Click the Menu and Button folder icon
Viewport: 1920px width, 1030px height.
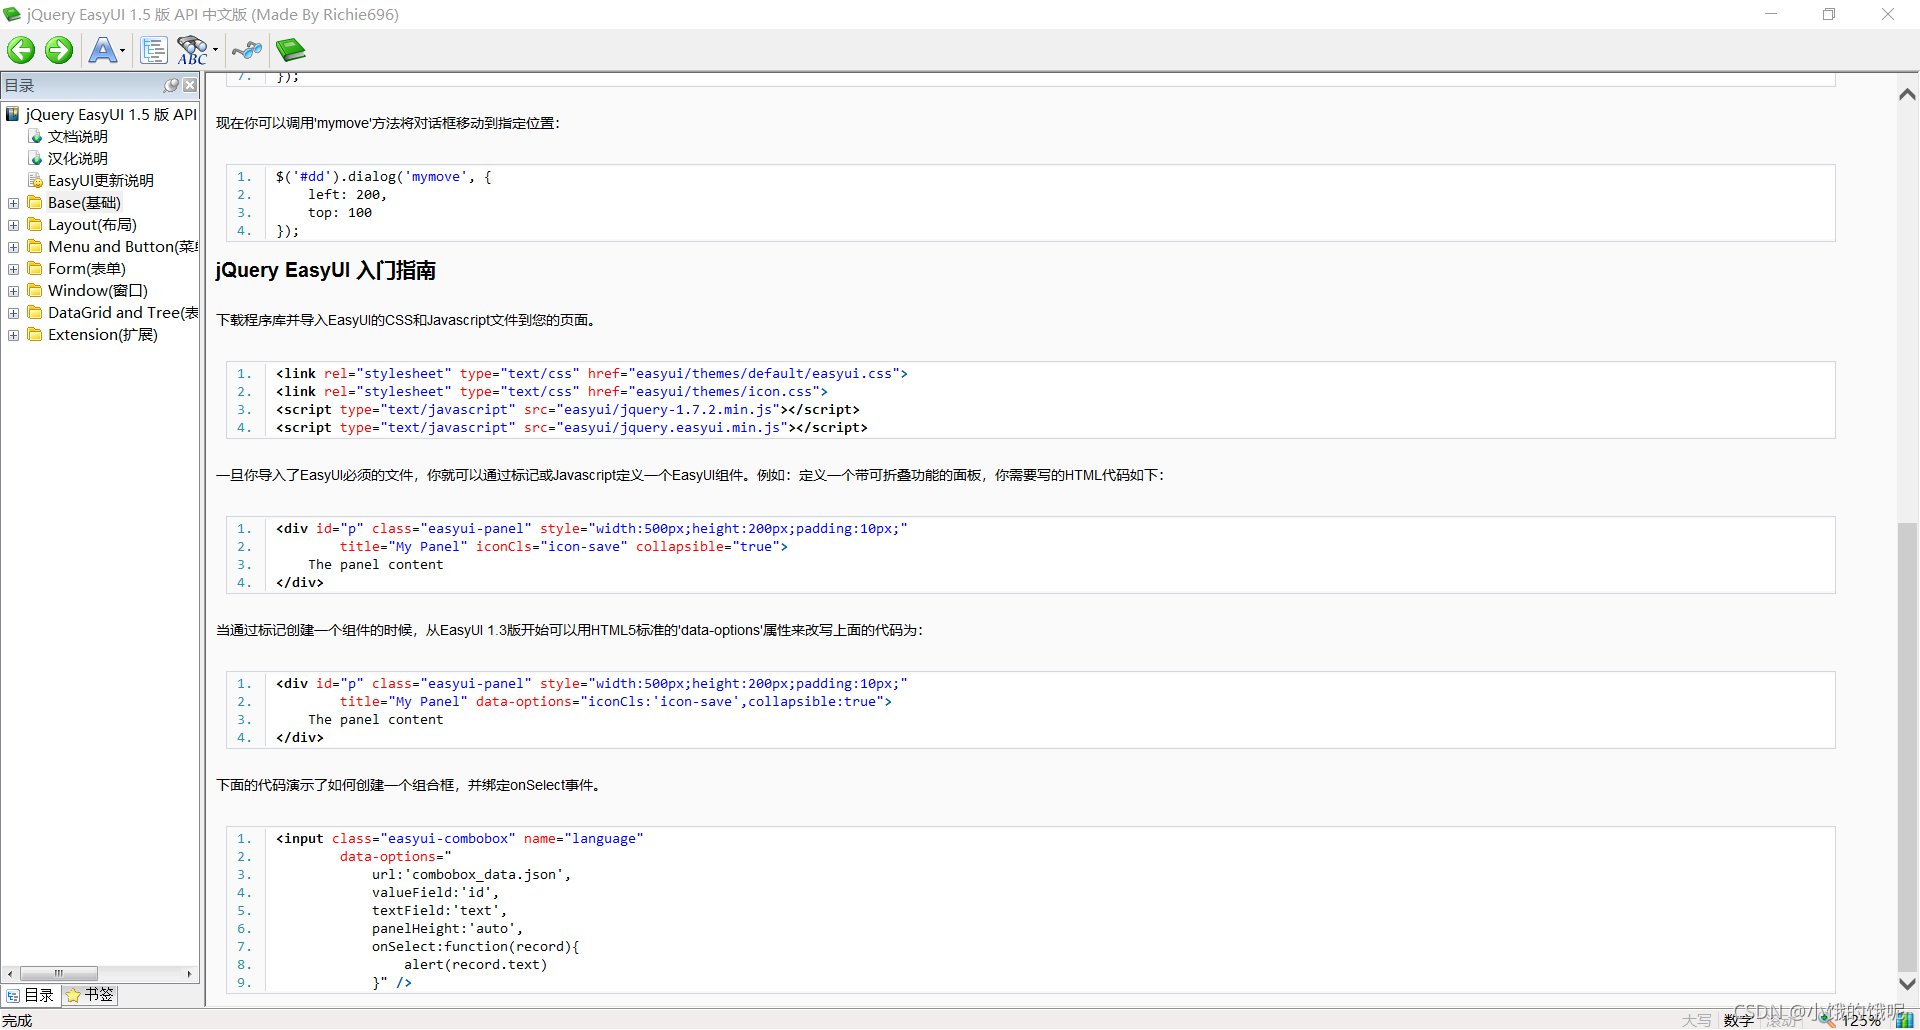click(x=35, y=246)
